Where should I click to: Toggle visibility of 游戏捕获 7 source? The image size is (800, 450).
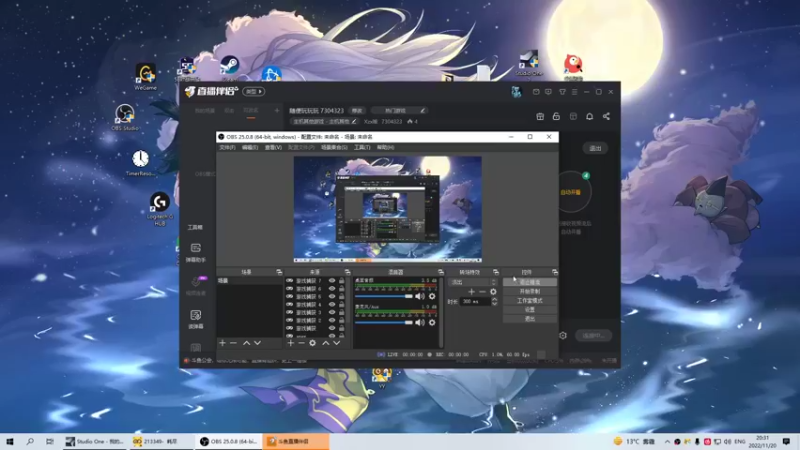[332, 281]
